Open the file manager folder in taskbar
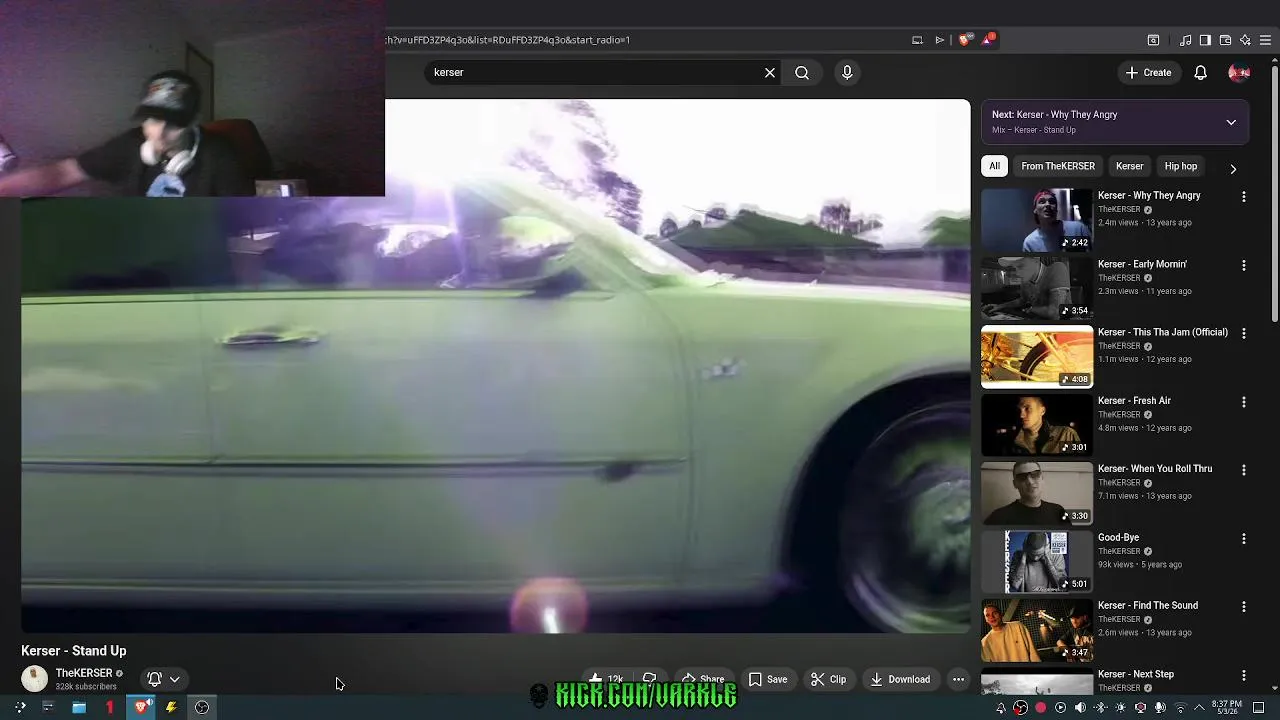The height and width of the screenshot is (720, 1280). pos(78,707)
